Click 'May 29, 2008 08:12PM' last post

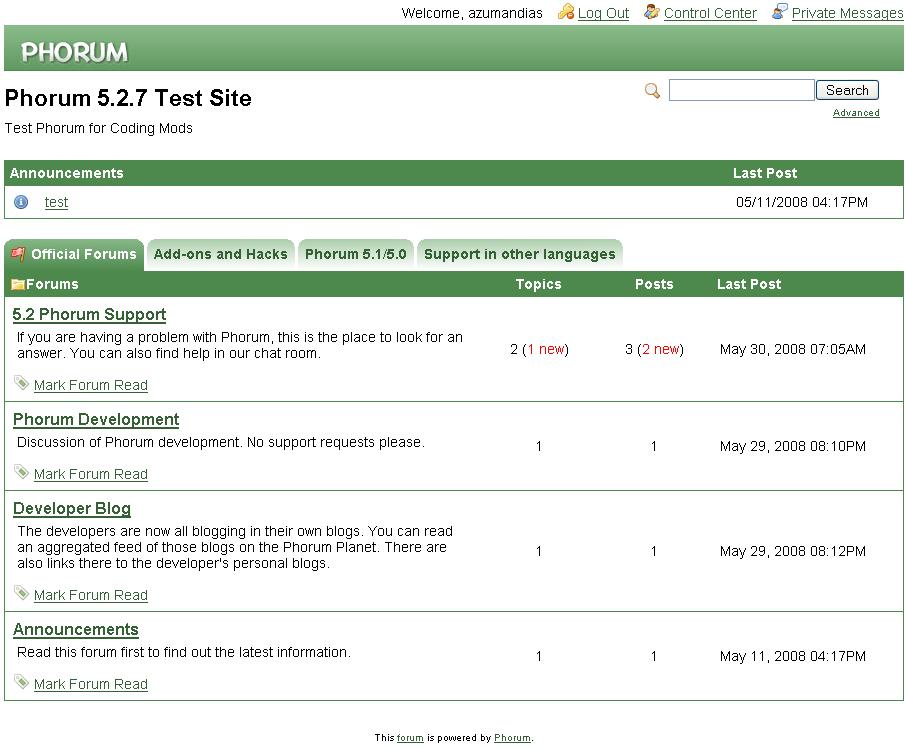tap(792, 551)
